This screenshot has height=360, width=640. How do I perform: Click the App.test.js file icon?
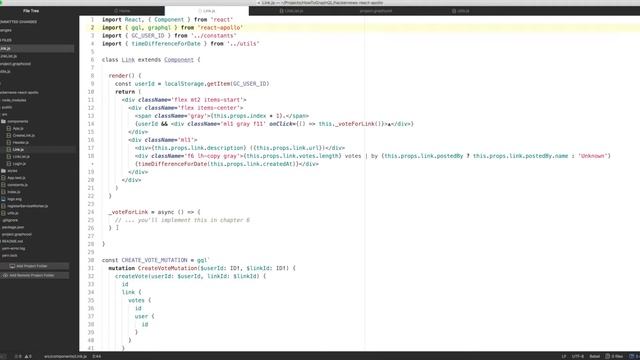(x=4, y=178)
